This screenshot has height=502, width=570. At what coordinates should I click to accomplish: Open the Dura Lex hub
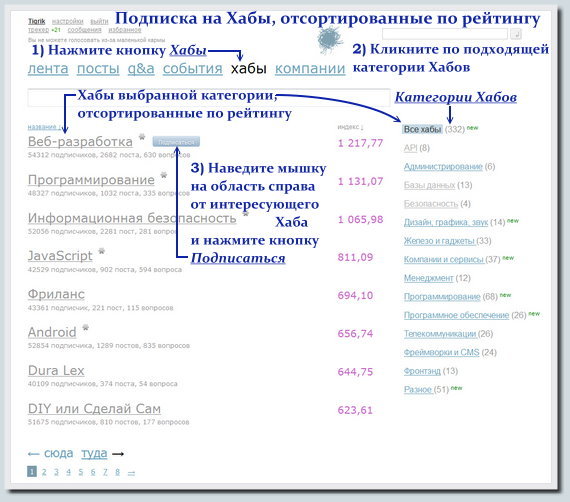[x=56, y=370]
